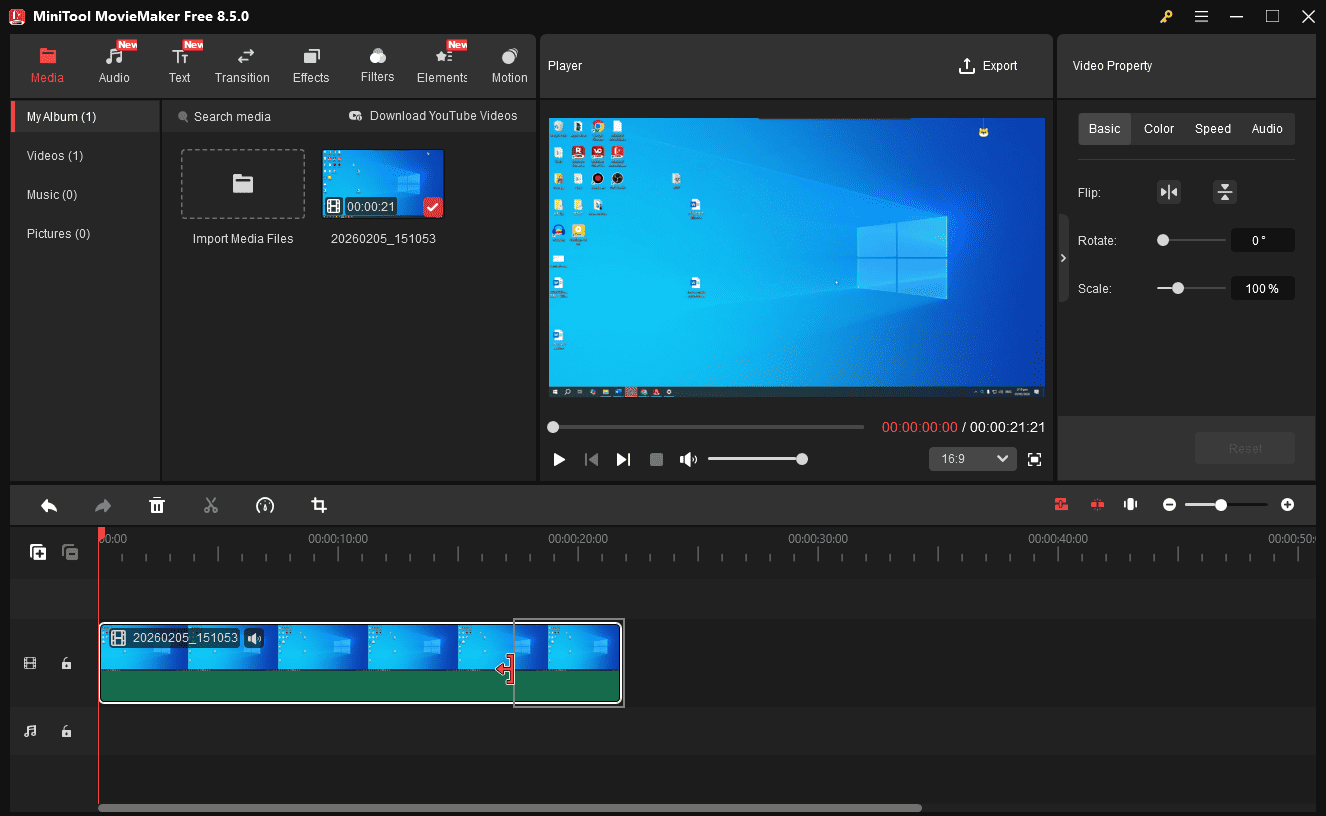Screen dimensions: 1326x816
Task: Select the Crop tool above the timeline
Action: click(318, 505)
